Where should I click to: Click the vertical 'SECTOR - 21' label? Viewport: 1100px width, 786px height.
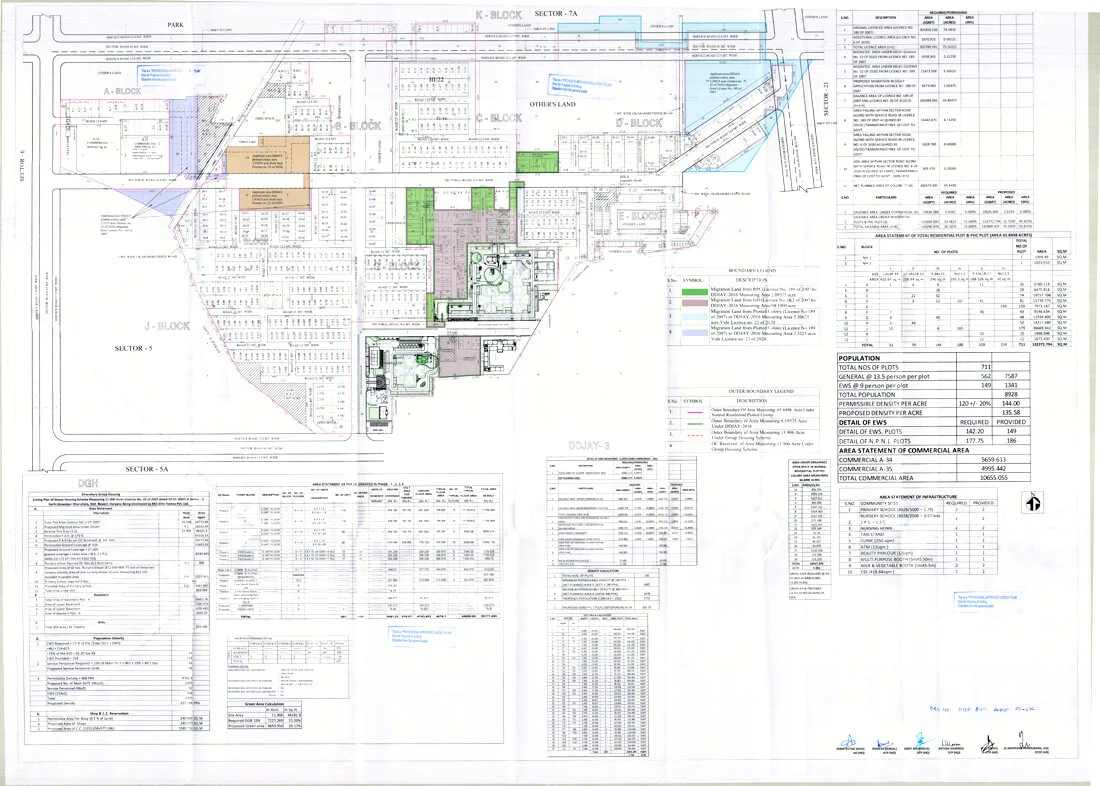tap(827, 98)
